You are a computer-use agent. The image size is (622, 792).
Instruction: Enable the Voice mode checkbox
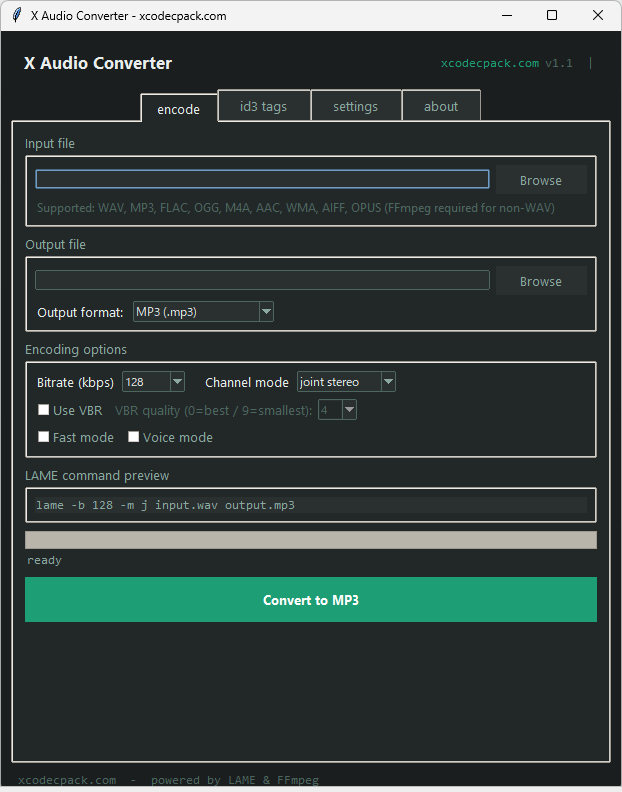point(133,437)
